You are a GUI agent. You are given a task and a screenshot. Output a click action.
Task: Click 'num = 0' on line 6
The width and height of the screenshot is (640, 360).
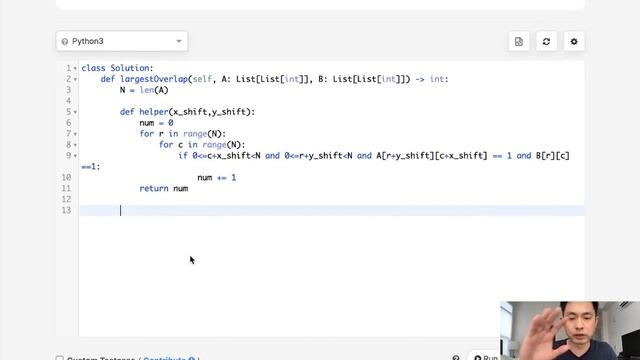pos(156,123)
